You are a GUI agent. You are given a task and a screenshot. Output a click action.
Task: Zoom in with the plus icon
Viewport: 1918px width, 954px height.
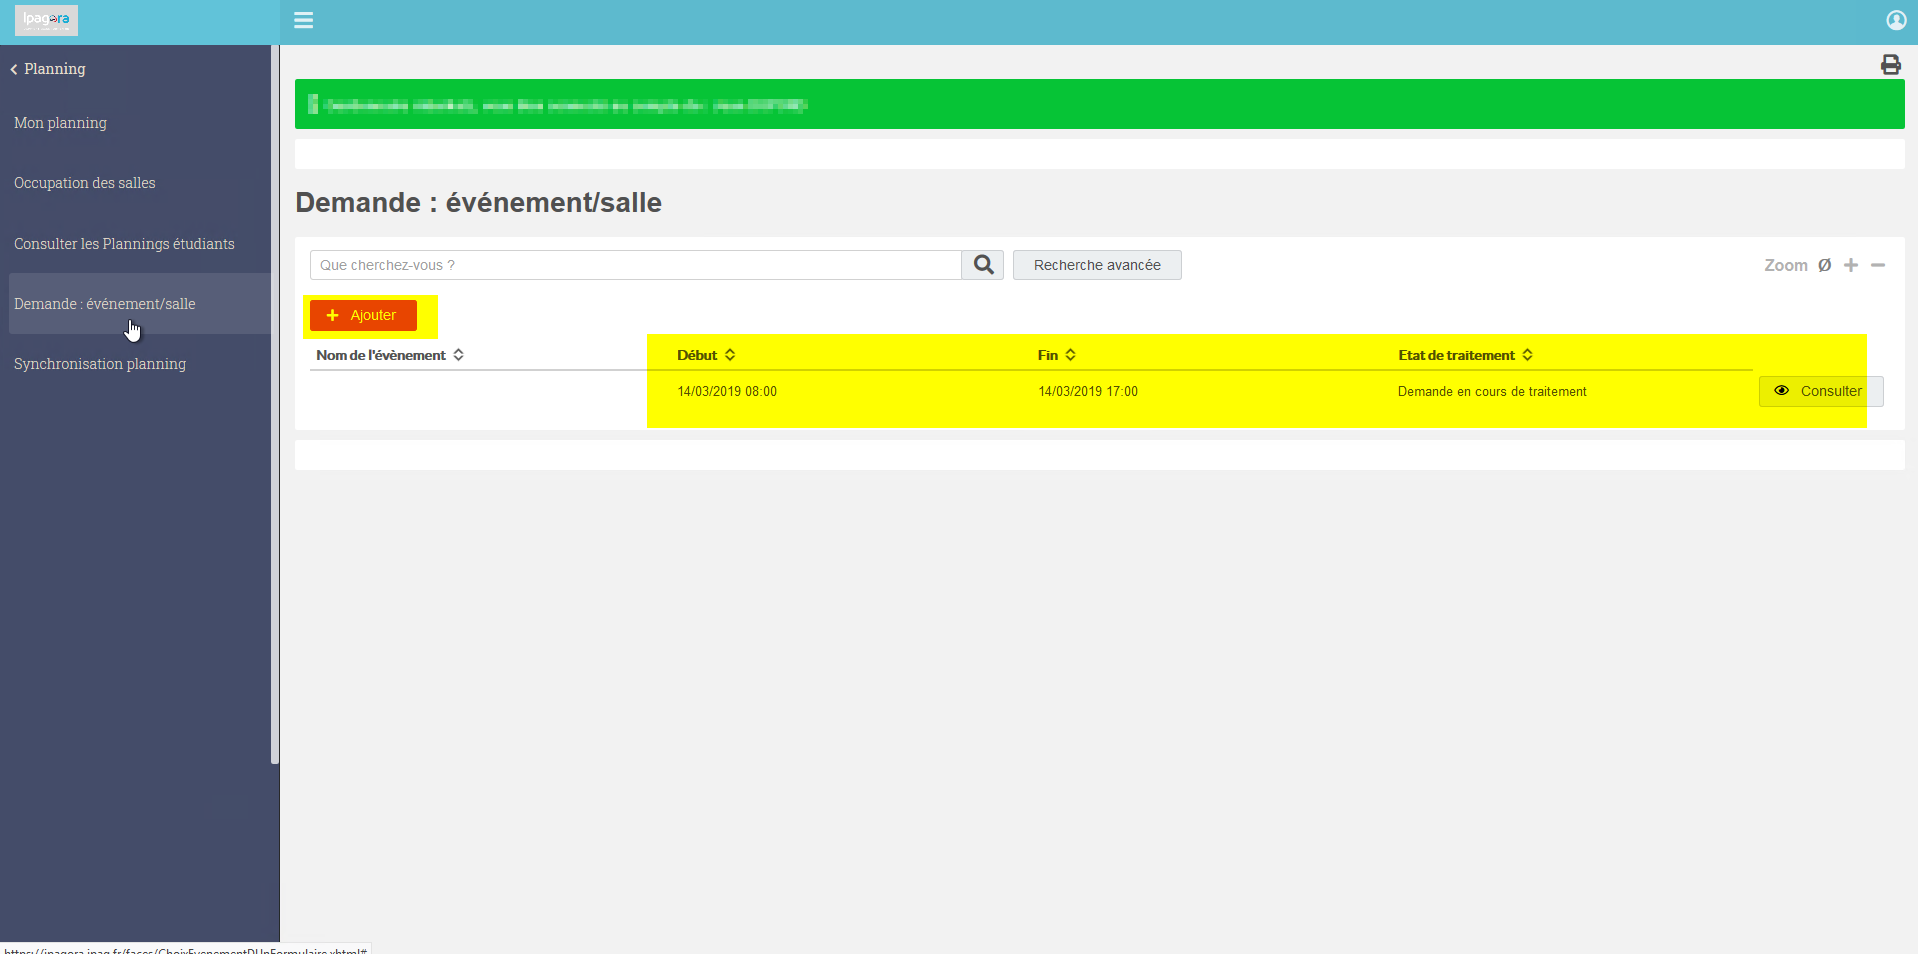(1851, 265)
